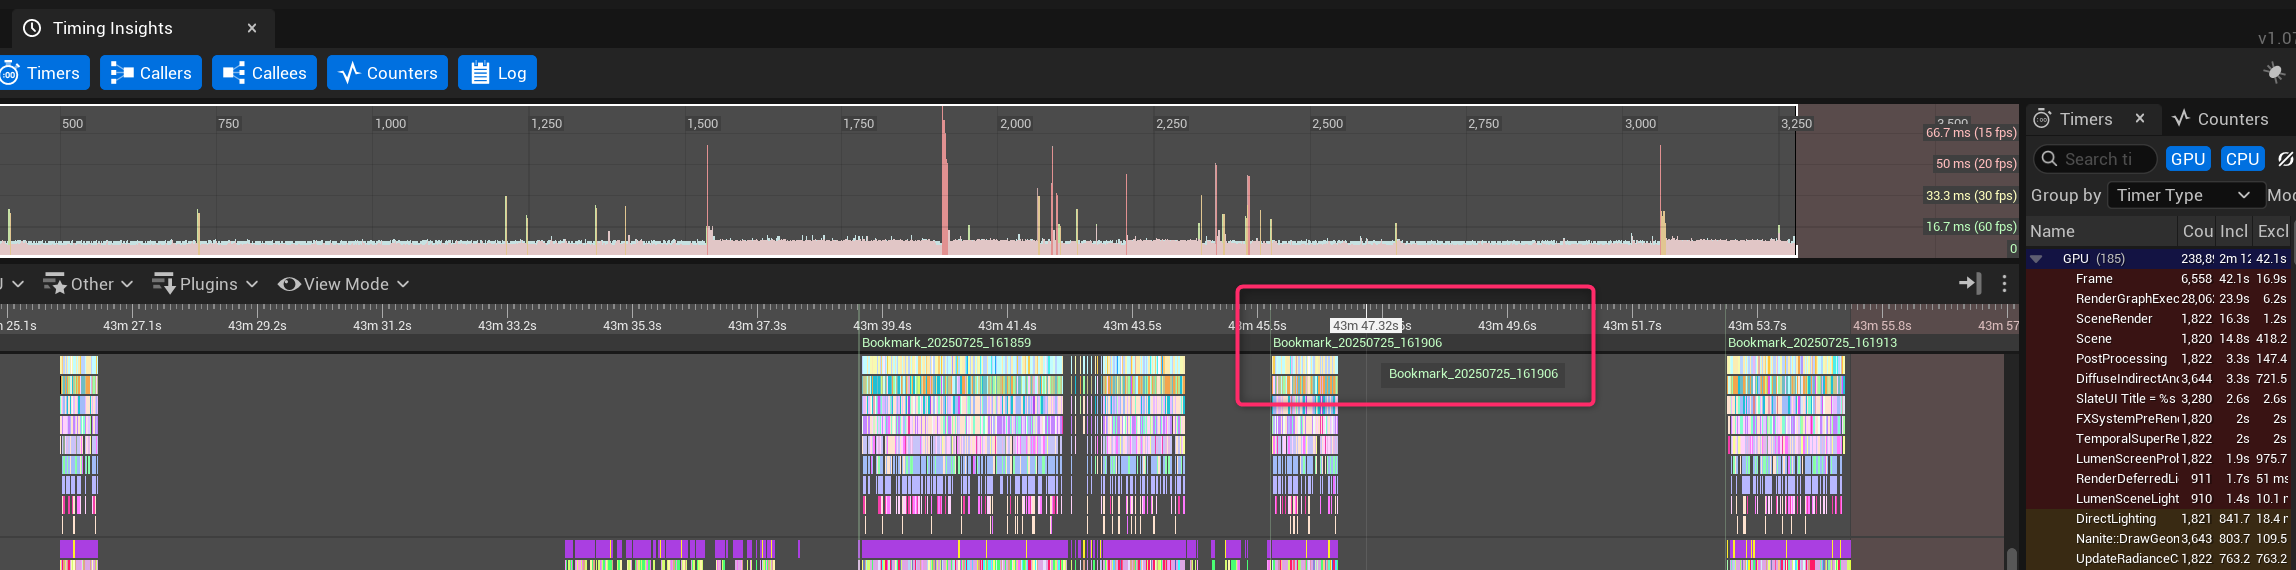Image resolution: width=2296 pixels, height=570 pixels.
Task: Toggle the CPU timer filter
Action: pyautogui.click(x=2241, y=159)
